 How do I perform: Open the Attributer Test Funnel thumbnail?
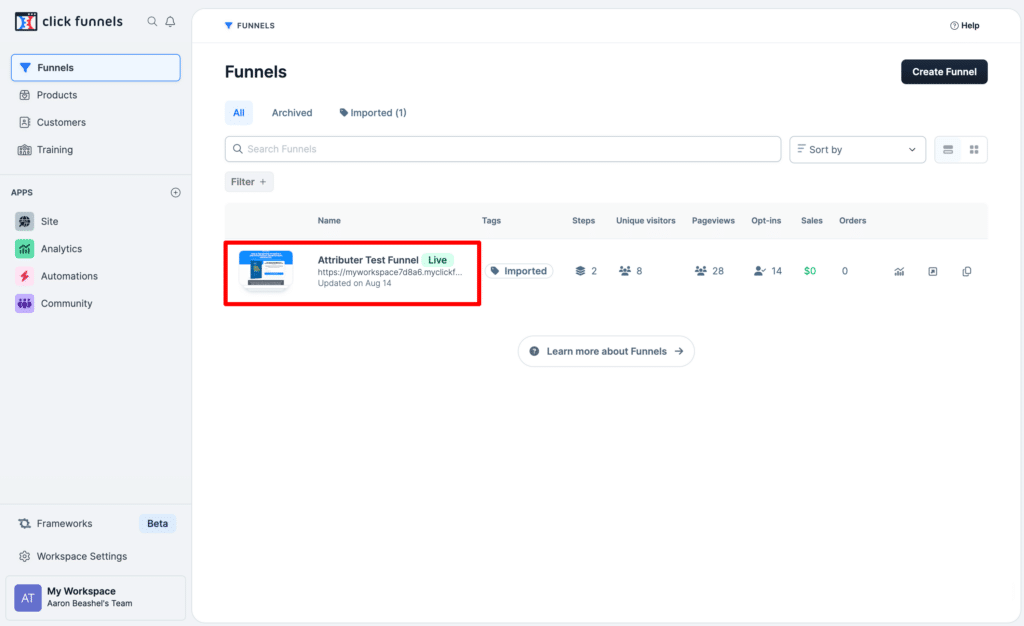[x=266, y=269]
